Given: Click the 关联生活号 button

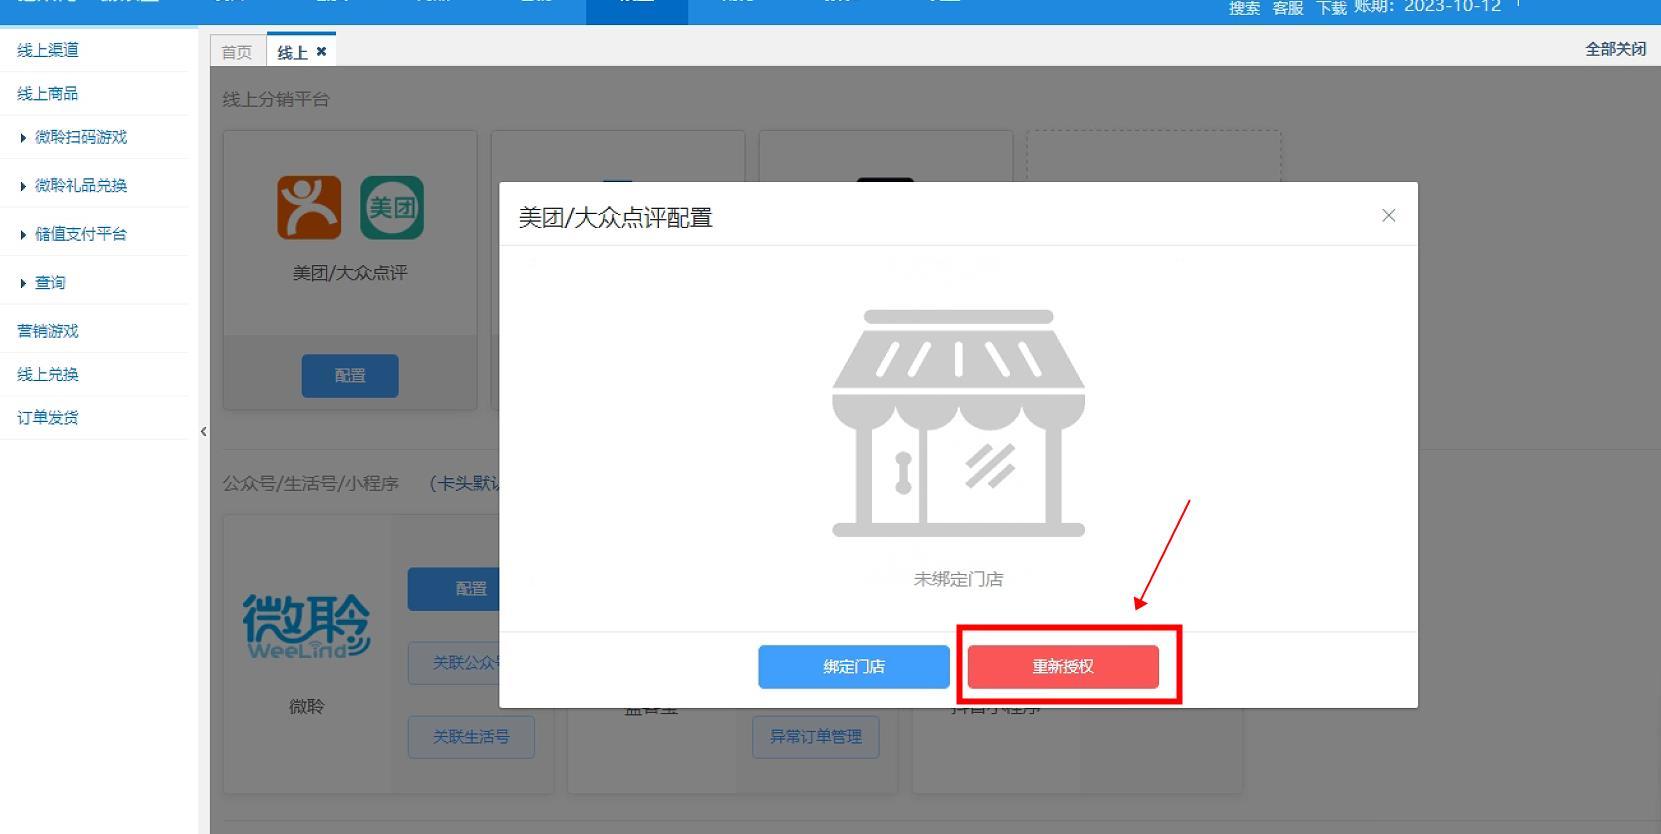Looking at the screenshot, I should point(471,737).
